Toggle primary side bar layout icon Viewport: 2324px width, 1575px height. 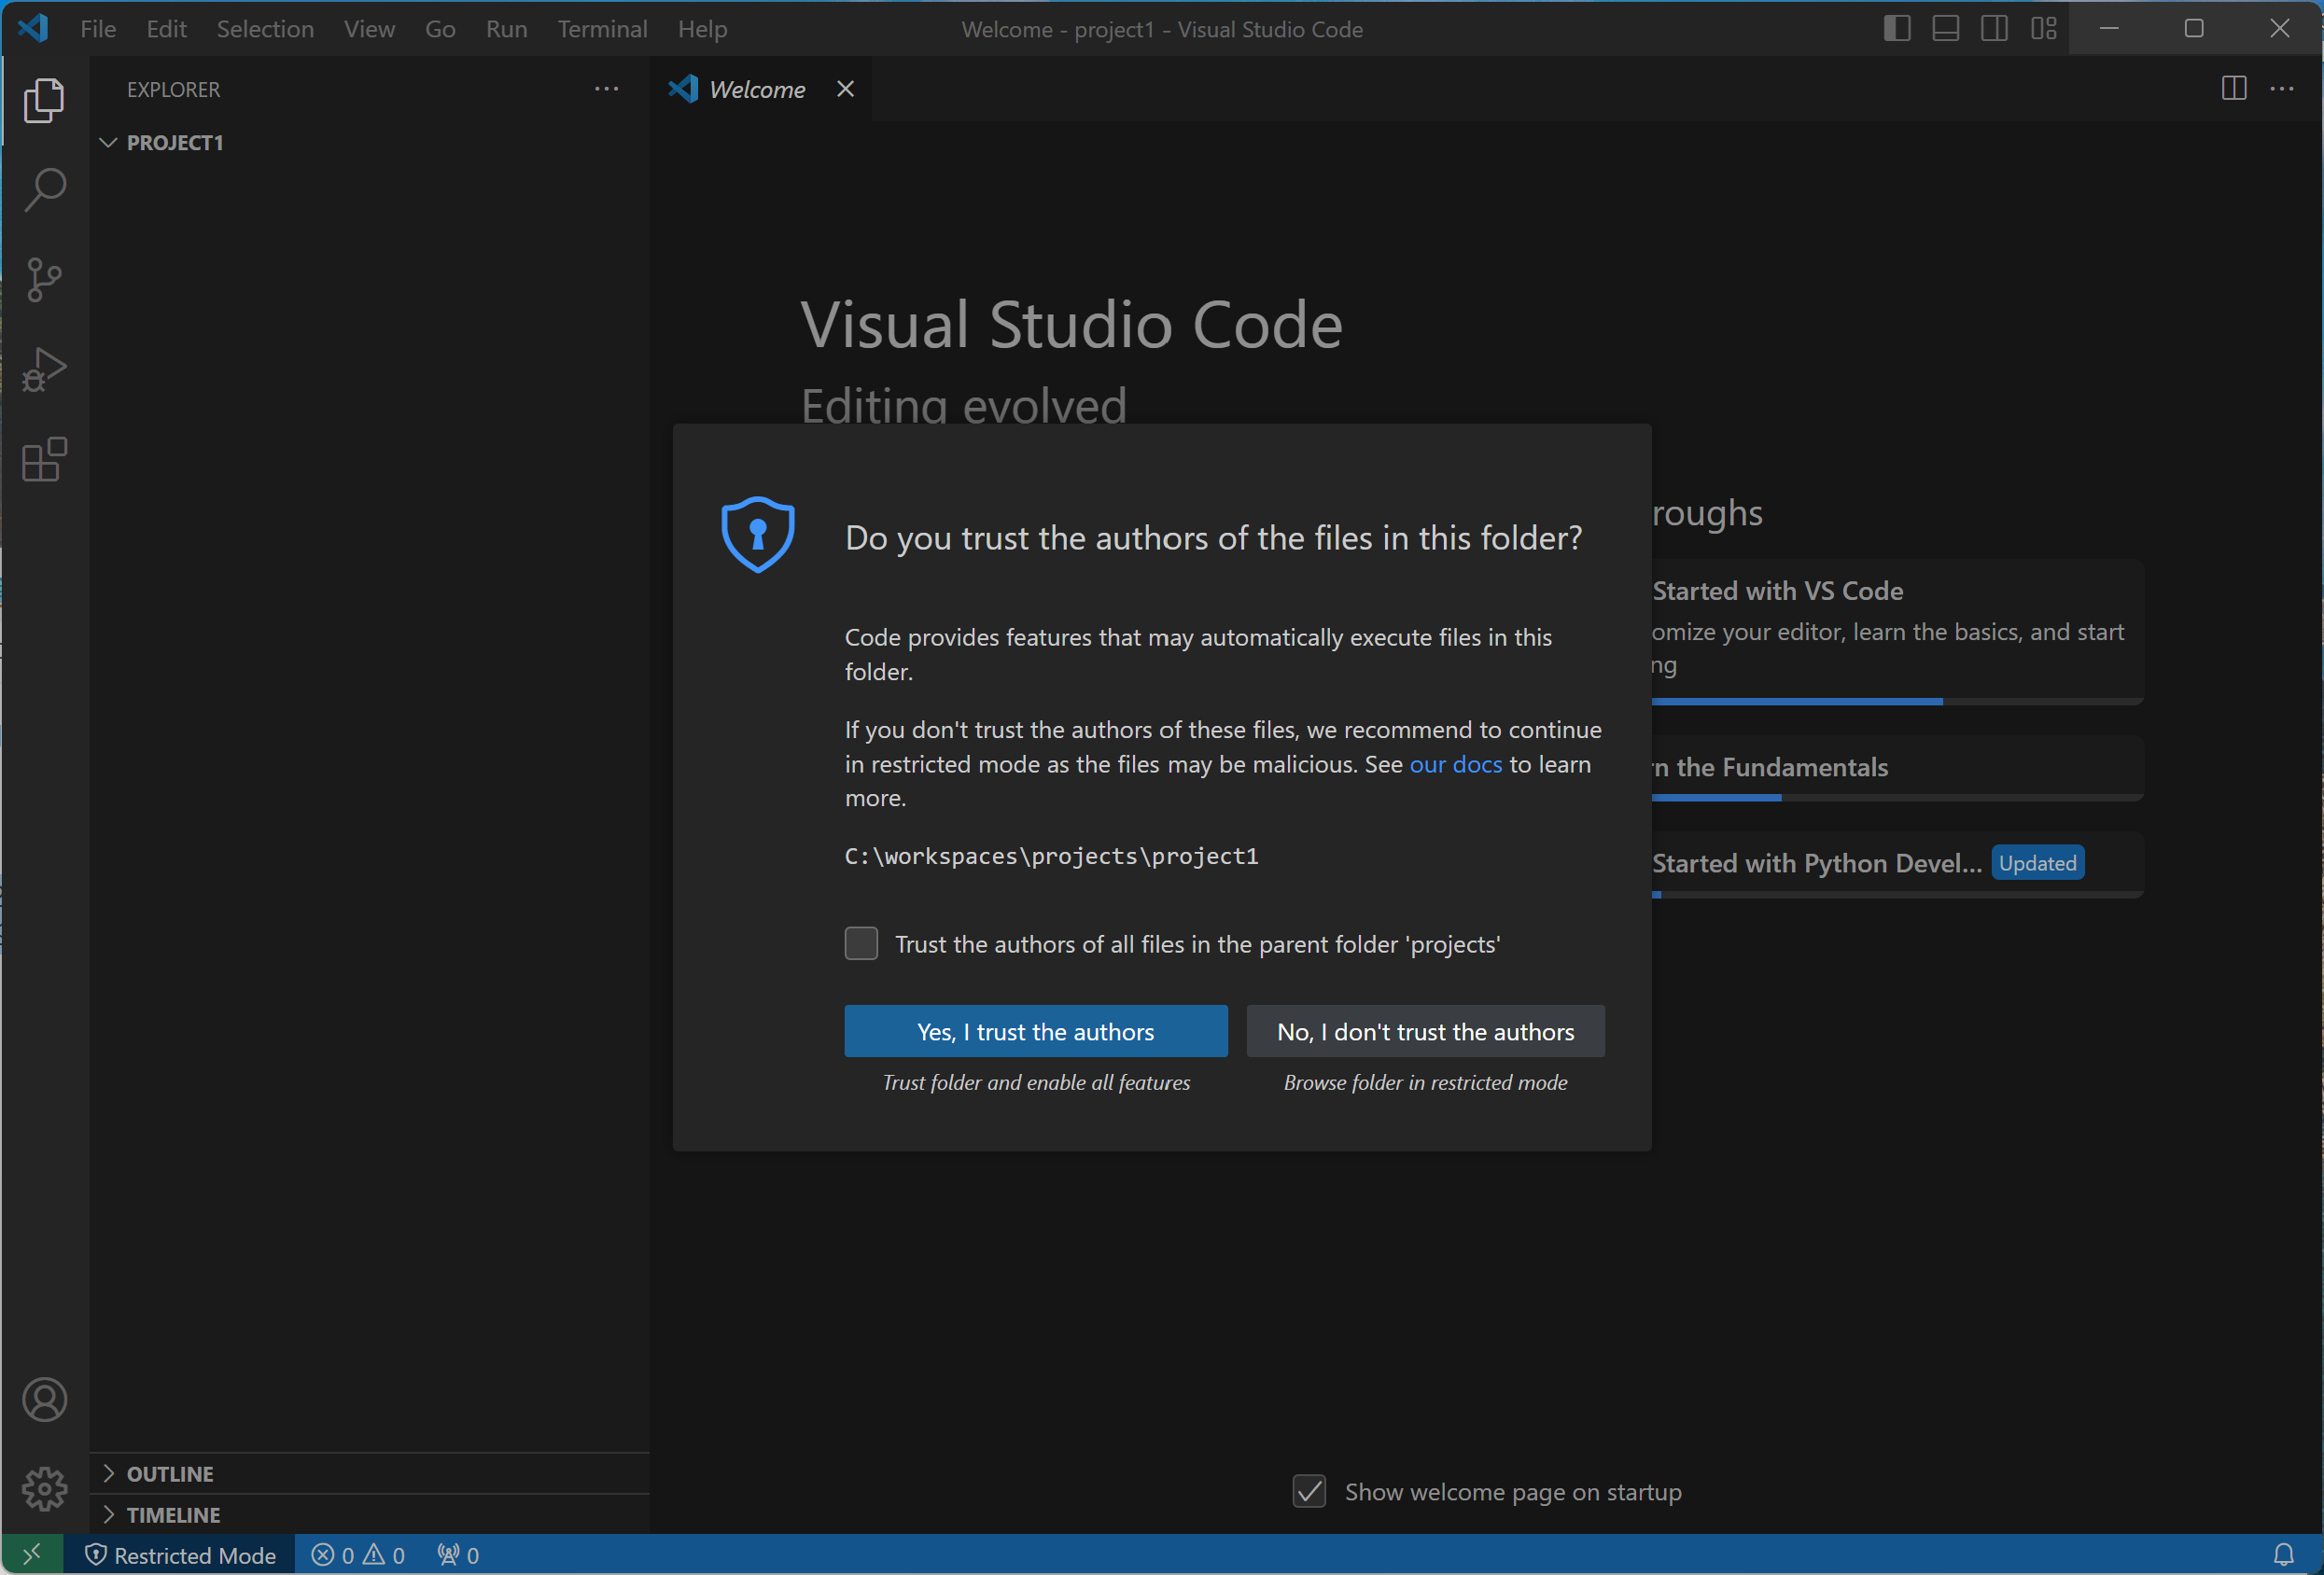pyautogui.click(x=1896, y=29)
